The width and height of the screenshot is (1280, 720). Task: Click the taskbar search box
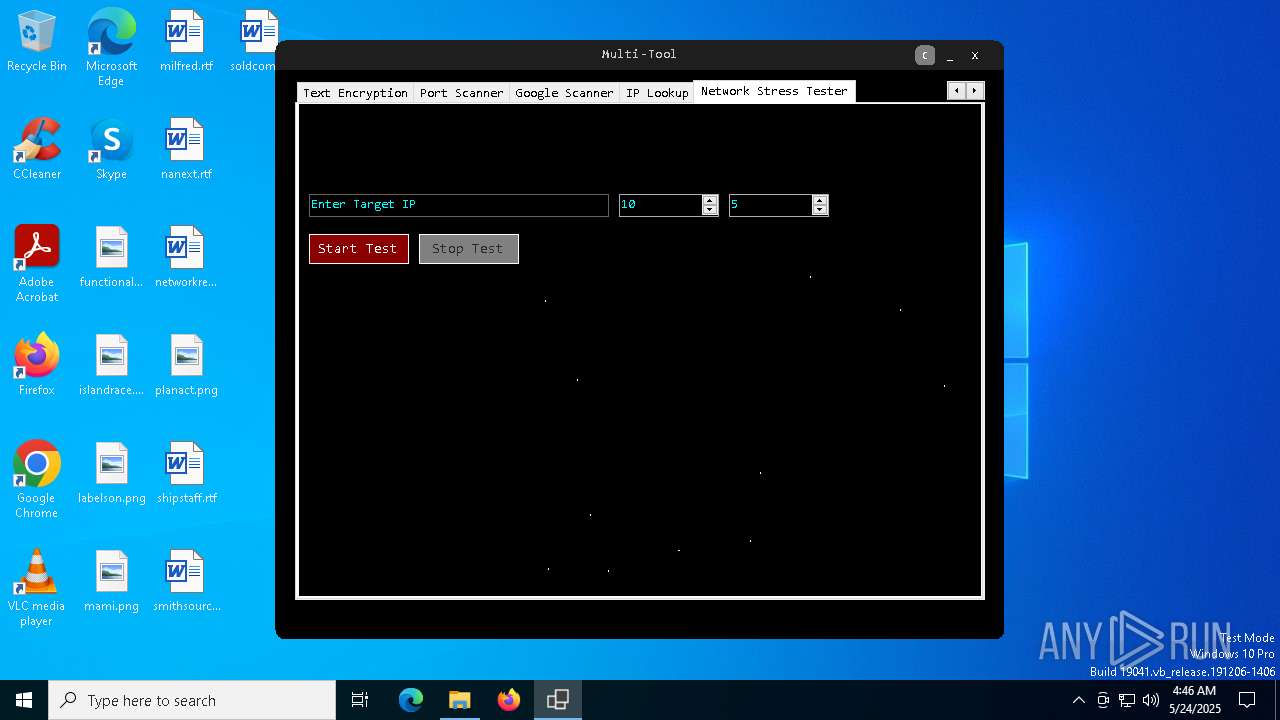coord(192,700)
